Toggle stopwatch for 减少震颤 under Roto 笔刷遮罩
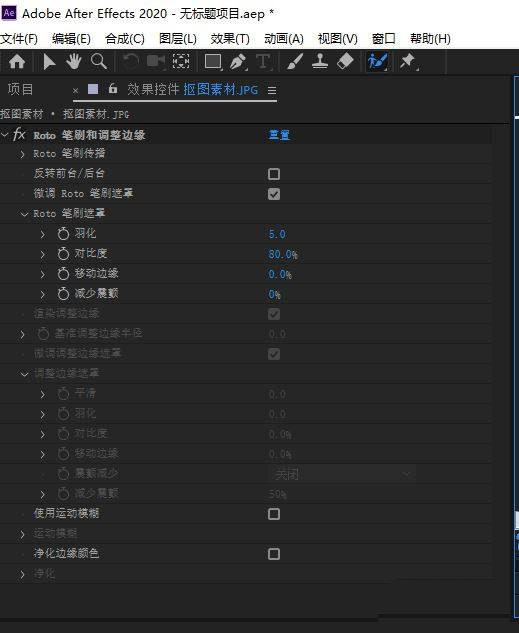The width and height of the screenshot is (519, 633). click(63, 294)
